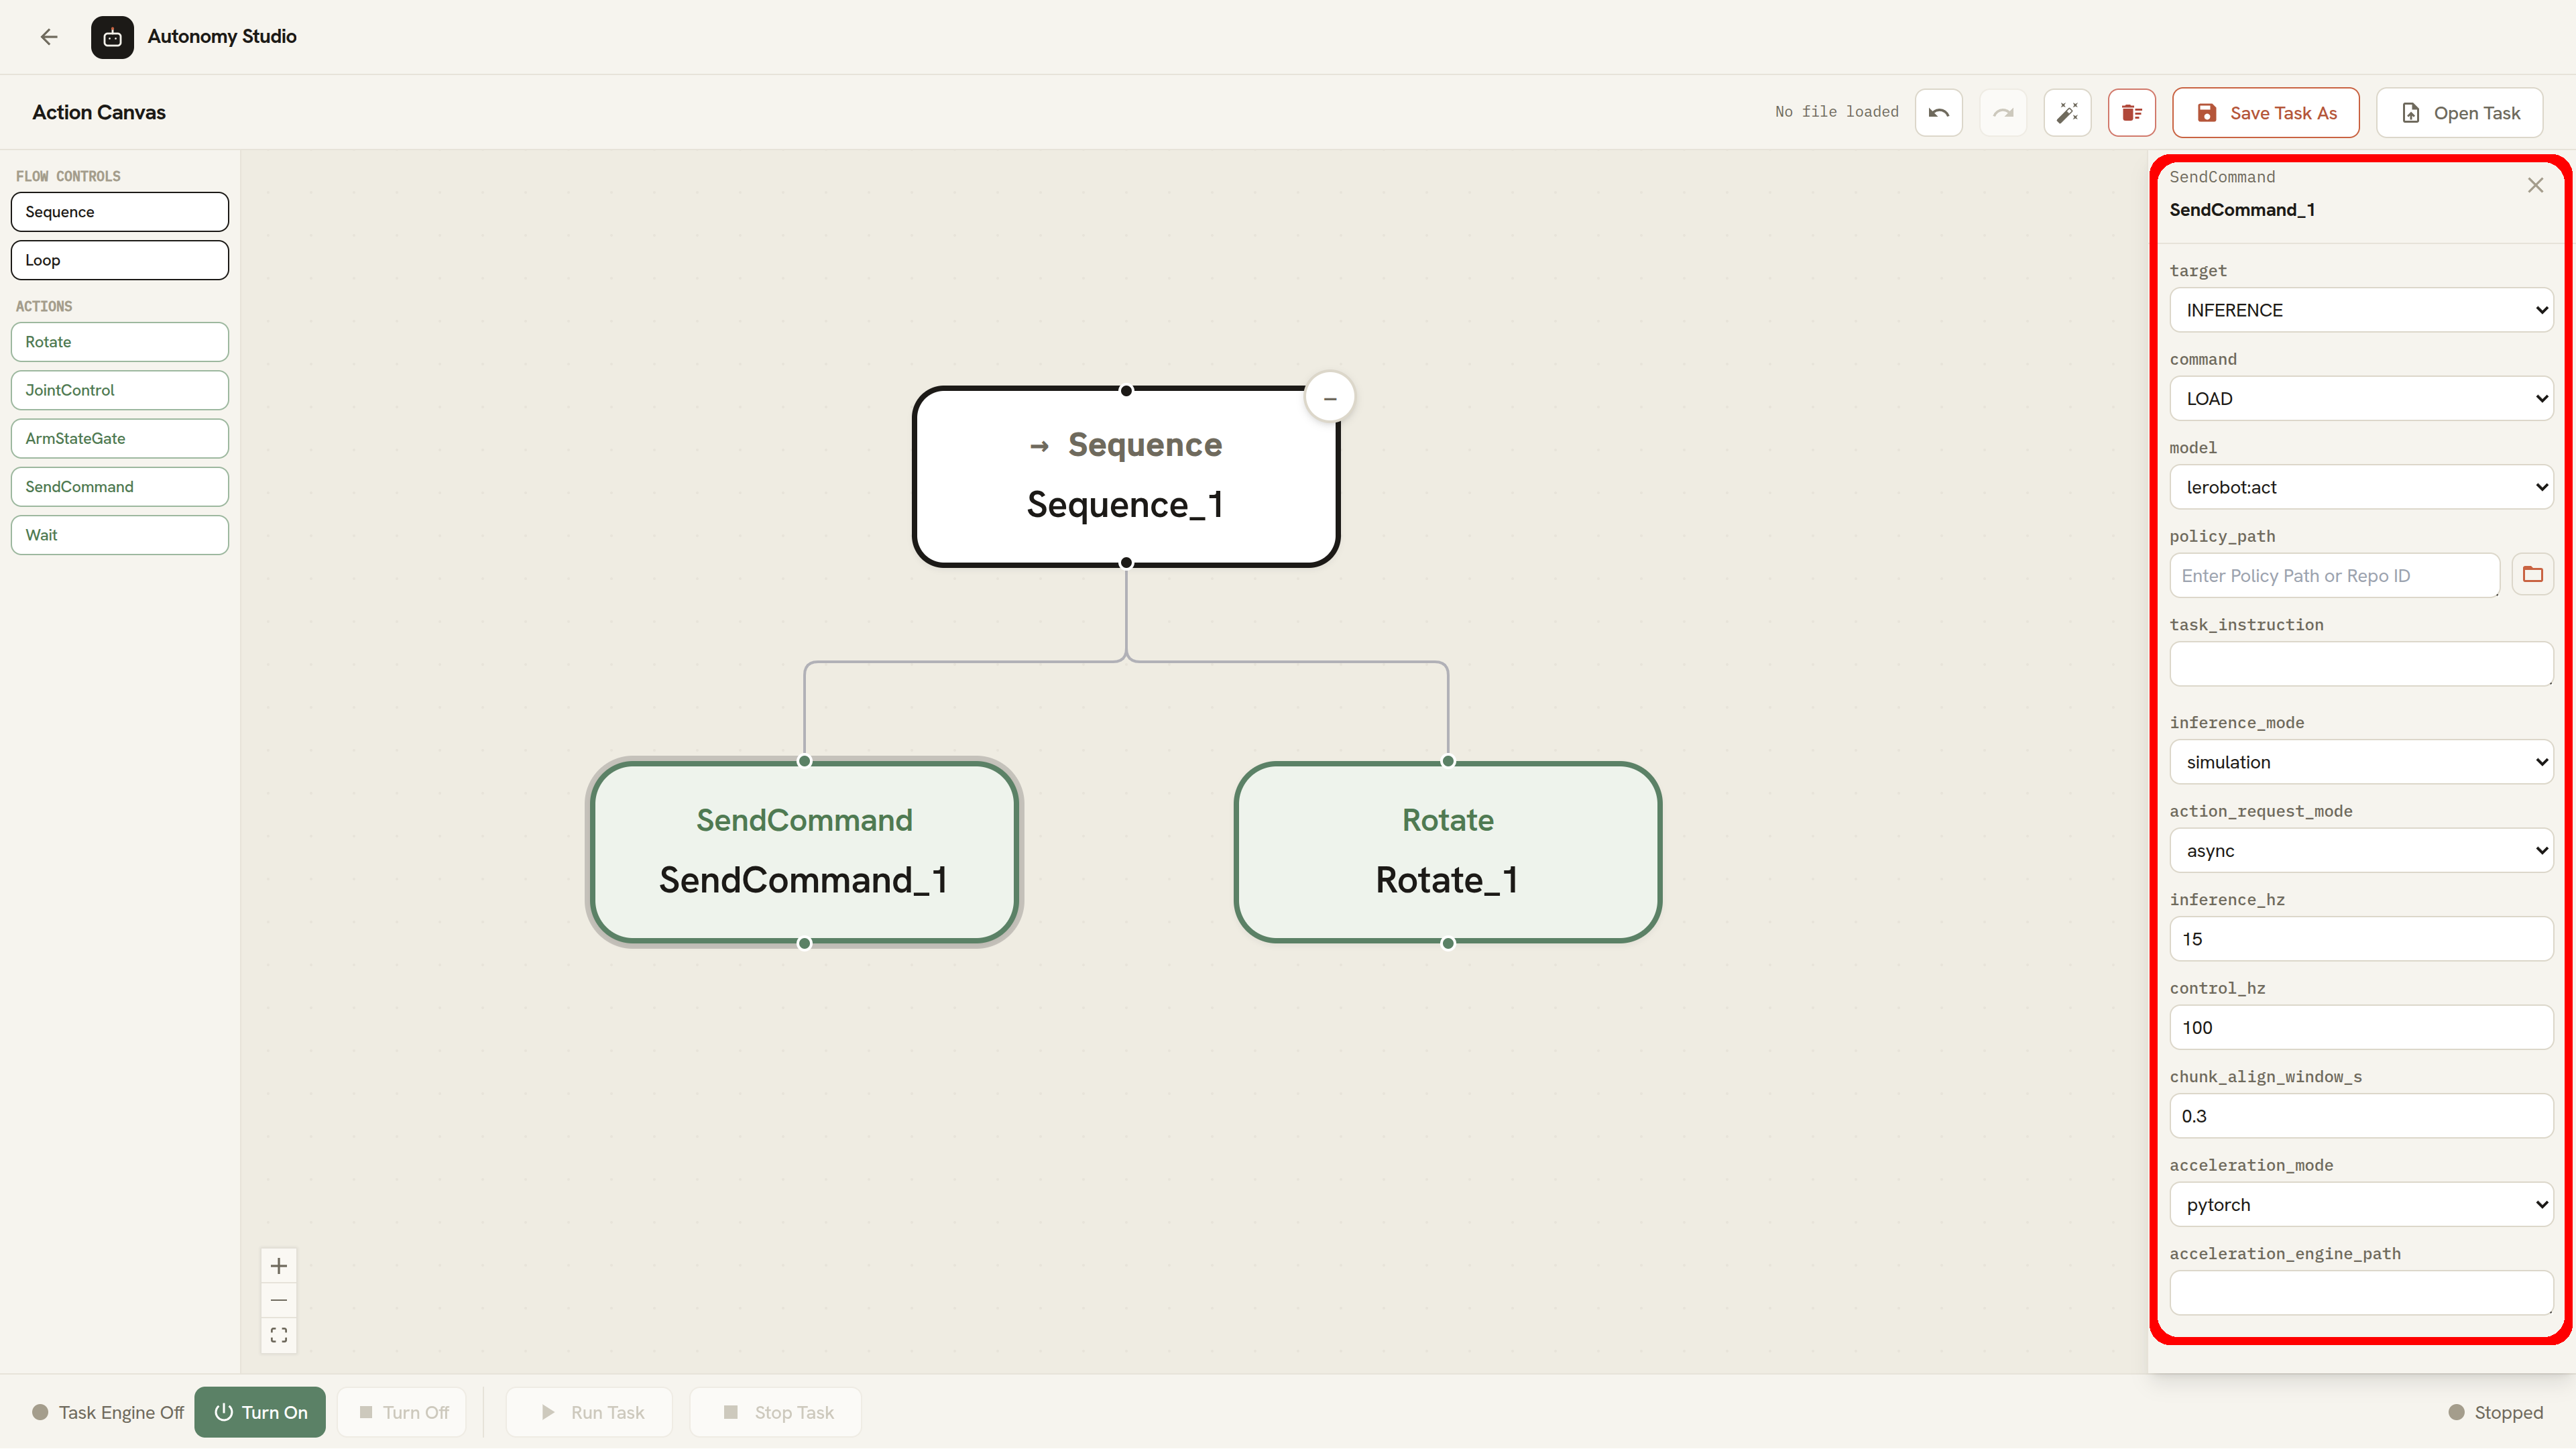Click the magic wand auto-layout icon
The image size is (2576, 1449).
(x=2067, y=112)
